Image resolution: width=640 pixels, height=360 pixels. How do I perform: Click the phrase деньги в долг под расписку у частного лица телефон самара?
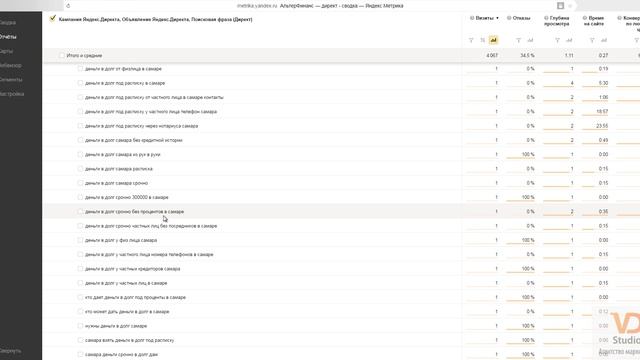[151, 111]
